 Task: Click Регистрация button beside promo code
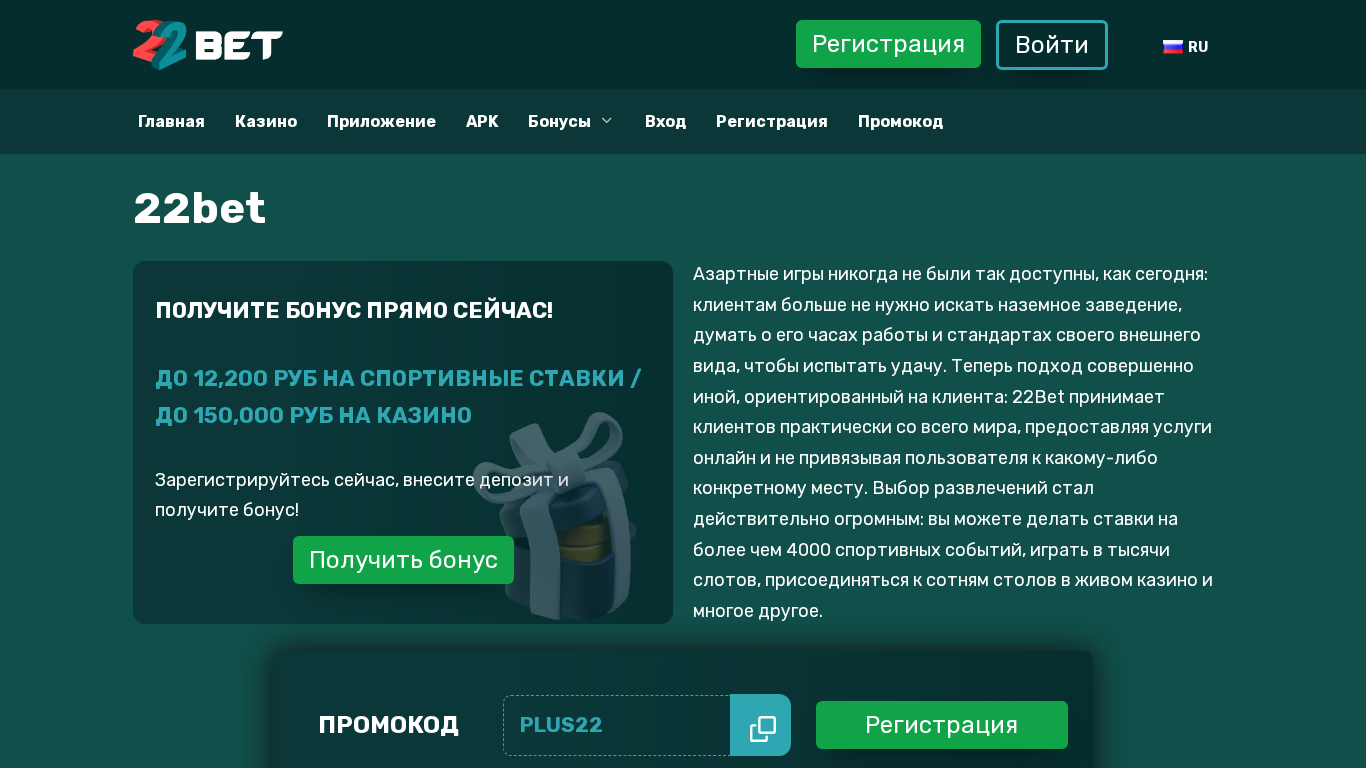click(x=942, y=725)
